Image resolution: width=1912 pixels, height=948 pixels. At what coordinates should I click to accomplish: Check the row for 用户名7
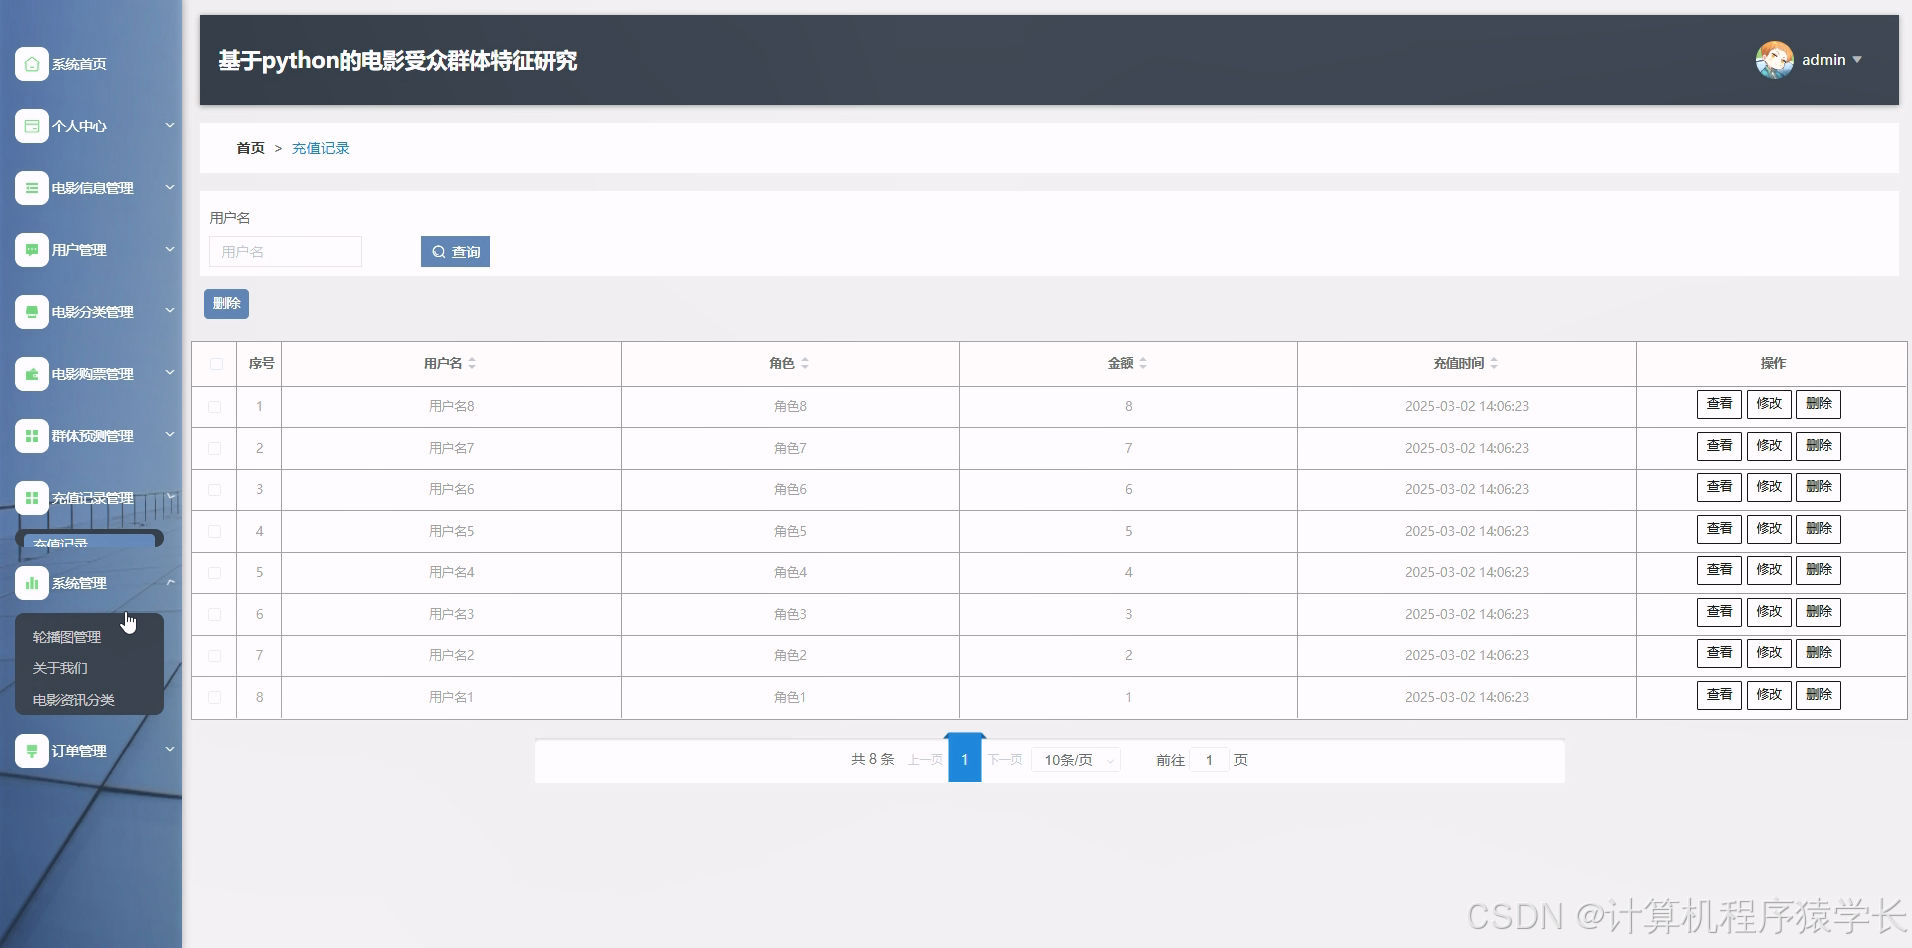click(214, 449)
